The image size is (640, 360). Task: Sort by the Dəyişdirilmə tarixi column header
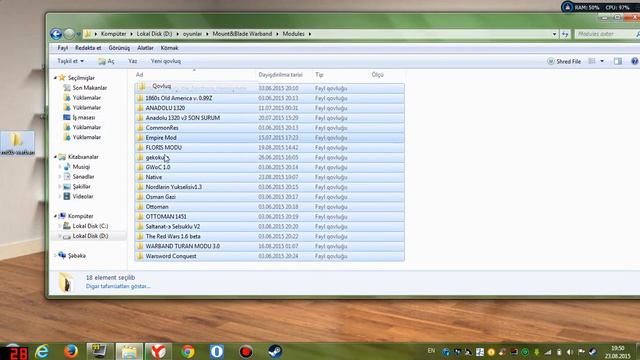pos(283,75)
